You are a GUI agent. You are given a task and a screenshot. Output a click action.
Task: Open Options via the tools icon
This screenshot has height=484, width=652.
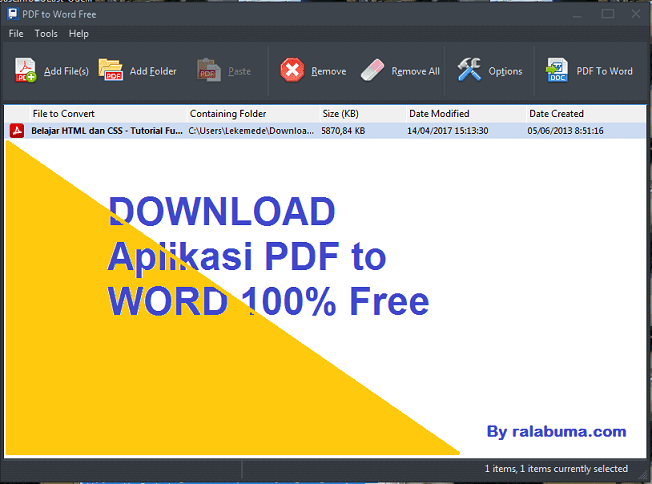pyautogui.click(x=469, y=69)
